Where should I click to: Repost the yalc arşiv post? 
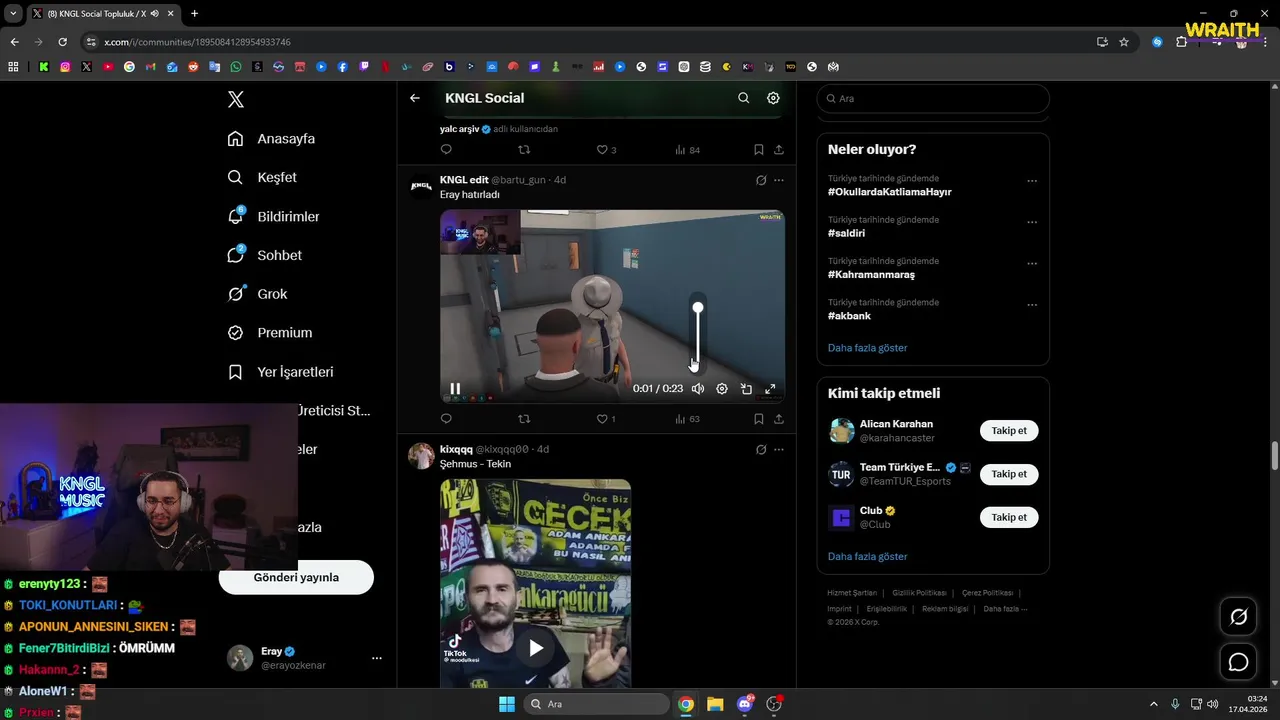tap(524, 150)
